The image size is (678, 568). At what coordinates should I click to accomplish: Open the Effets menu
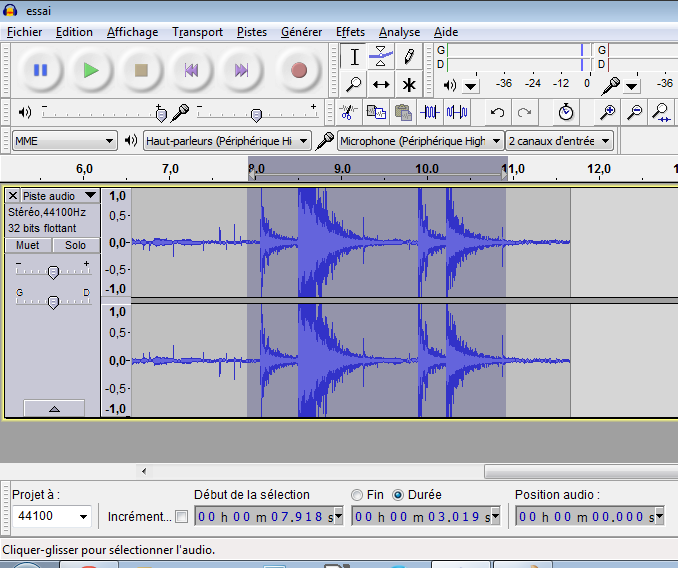(350, 32)
